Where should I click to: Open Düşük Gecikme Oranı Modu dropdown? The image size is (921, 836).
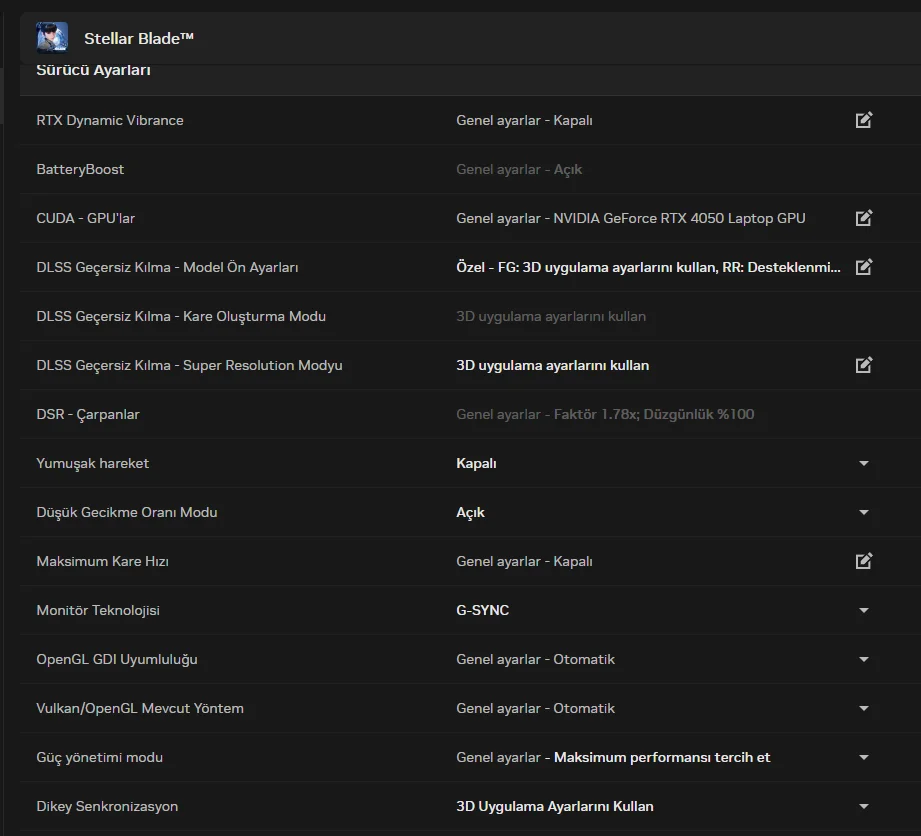point(864,513)
